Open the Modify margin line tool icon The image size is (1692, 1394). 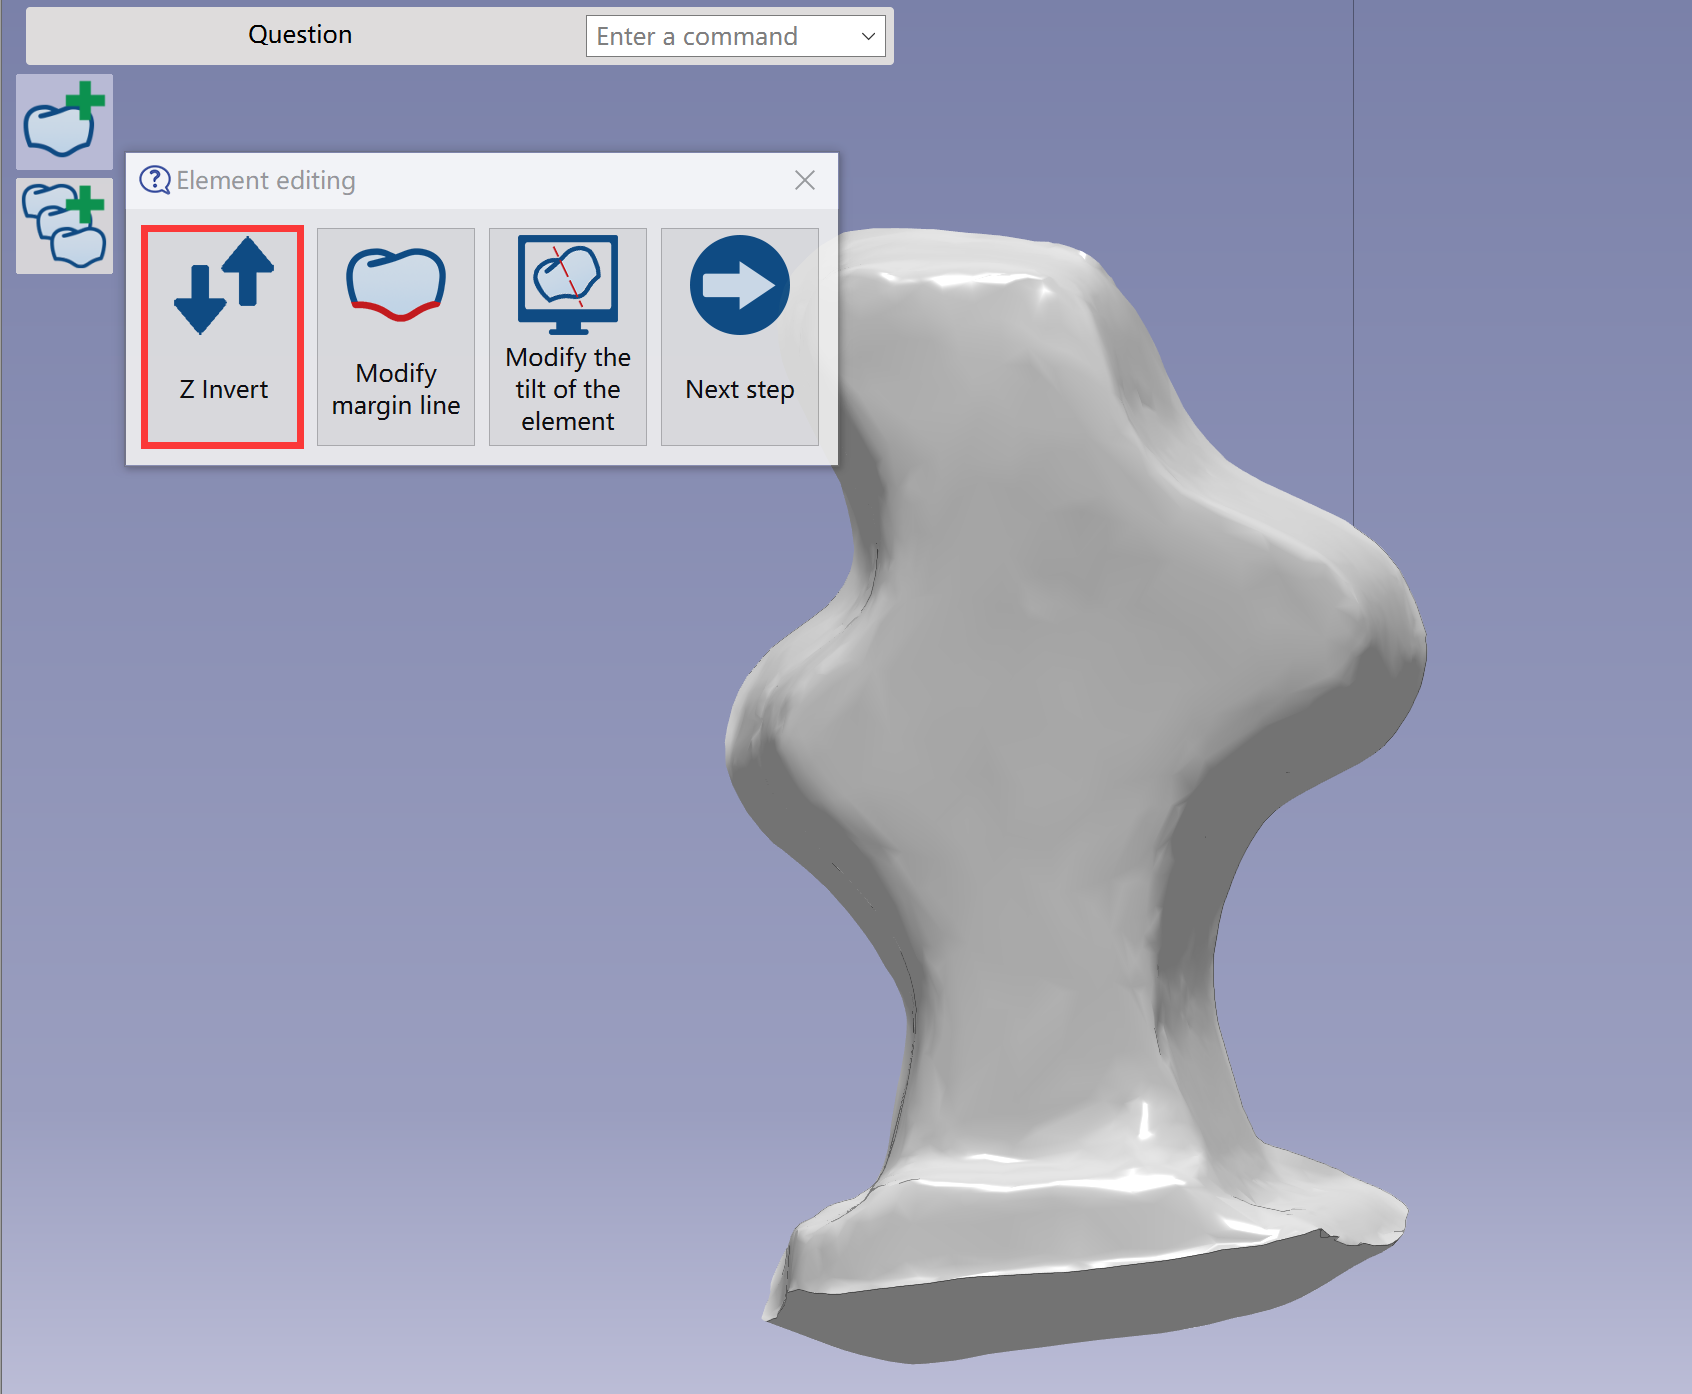pyautogui.click(x=396, y=285)
